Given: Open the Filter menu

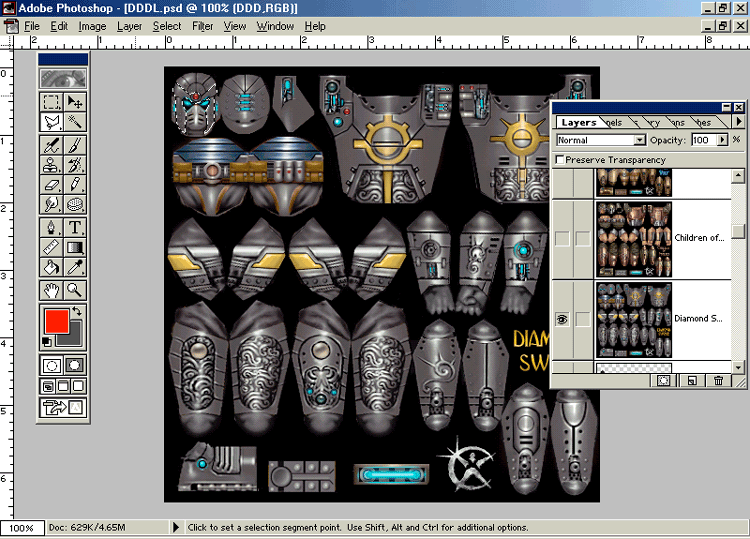Looking at the screenshot, I should point(202,26).
